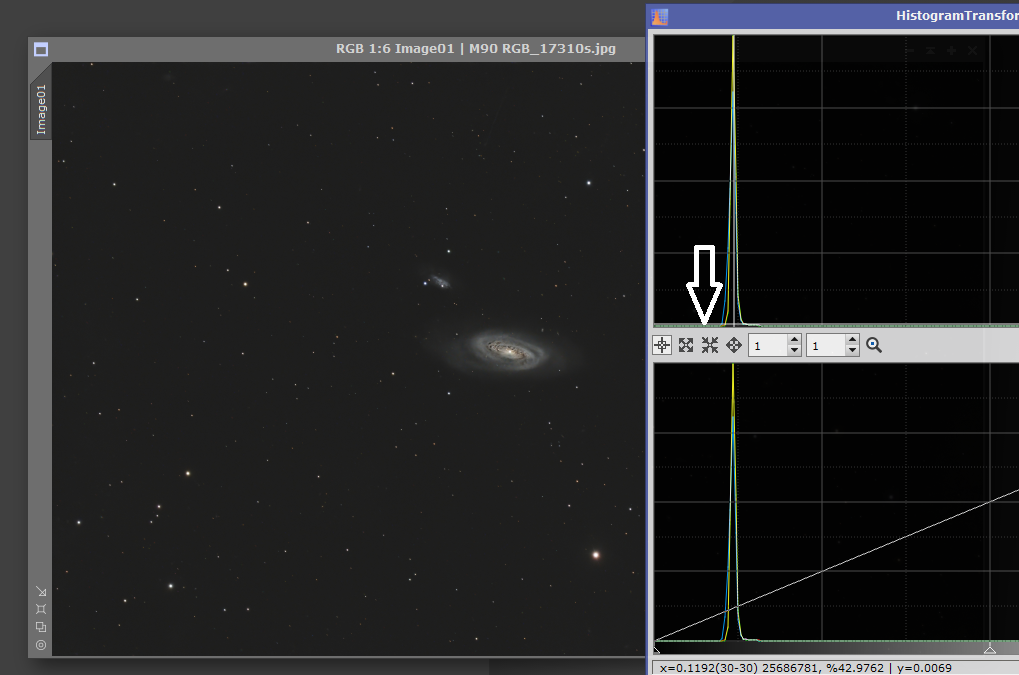Decrease the first zoom spinbox value
This screenshot has width=1019, height=675.
[794, 351]
